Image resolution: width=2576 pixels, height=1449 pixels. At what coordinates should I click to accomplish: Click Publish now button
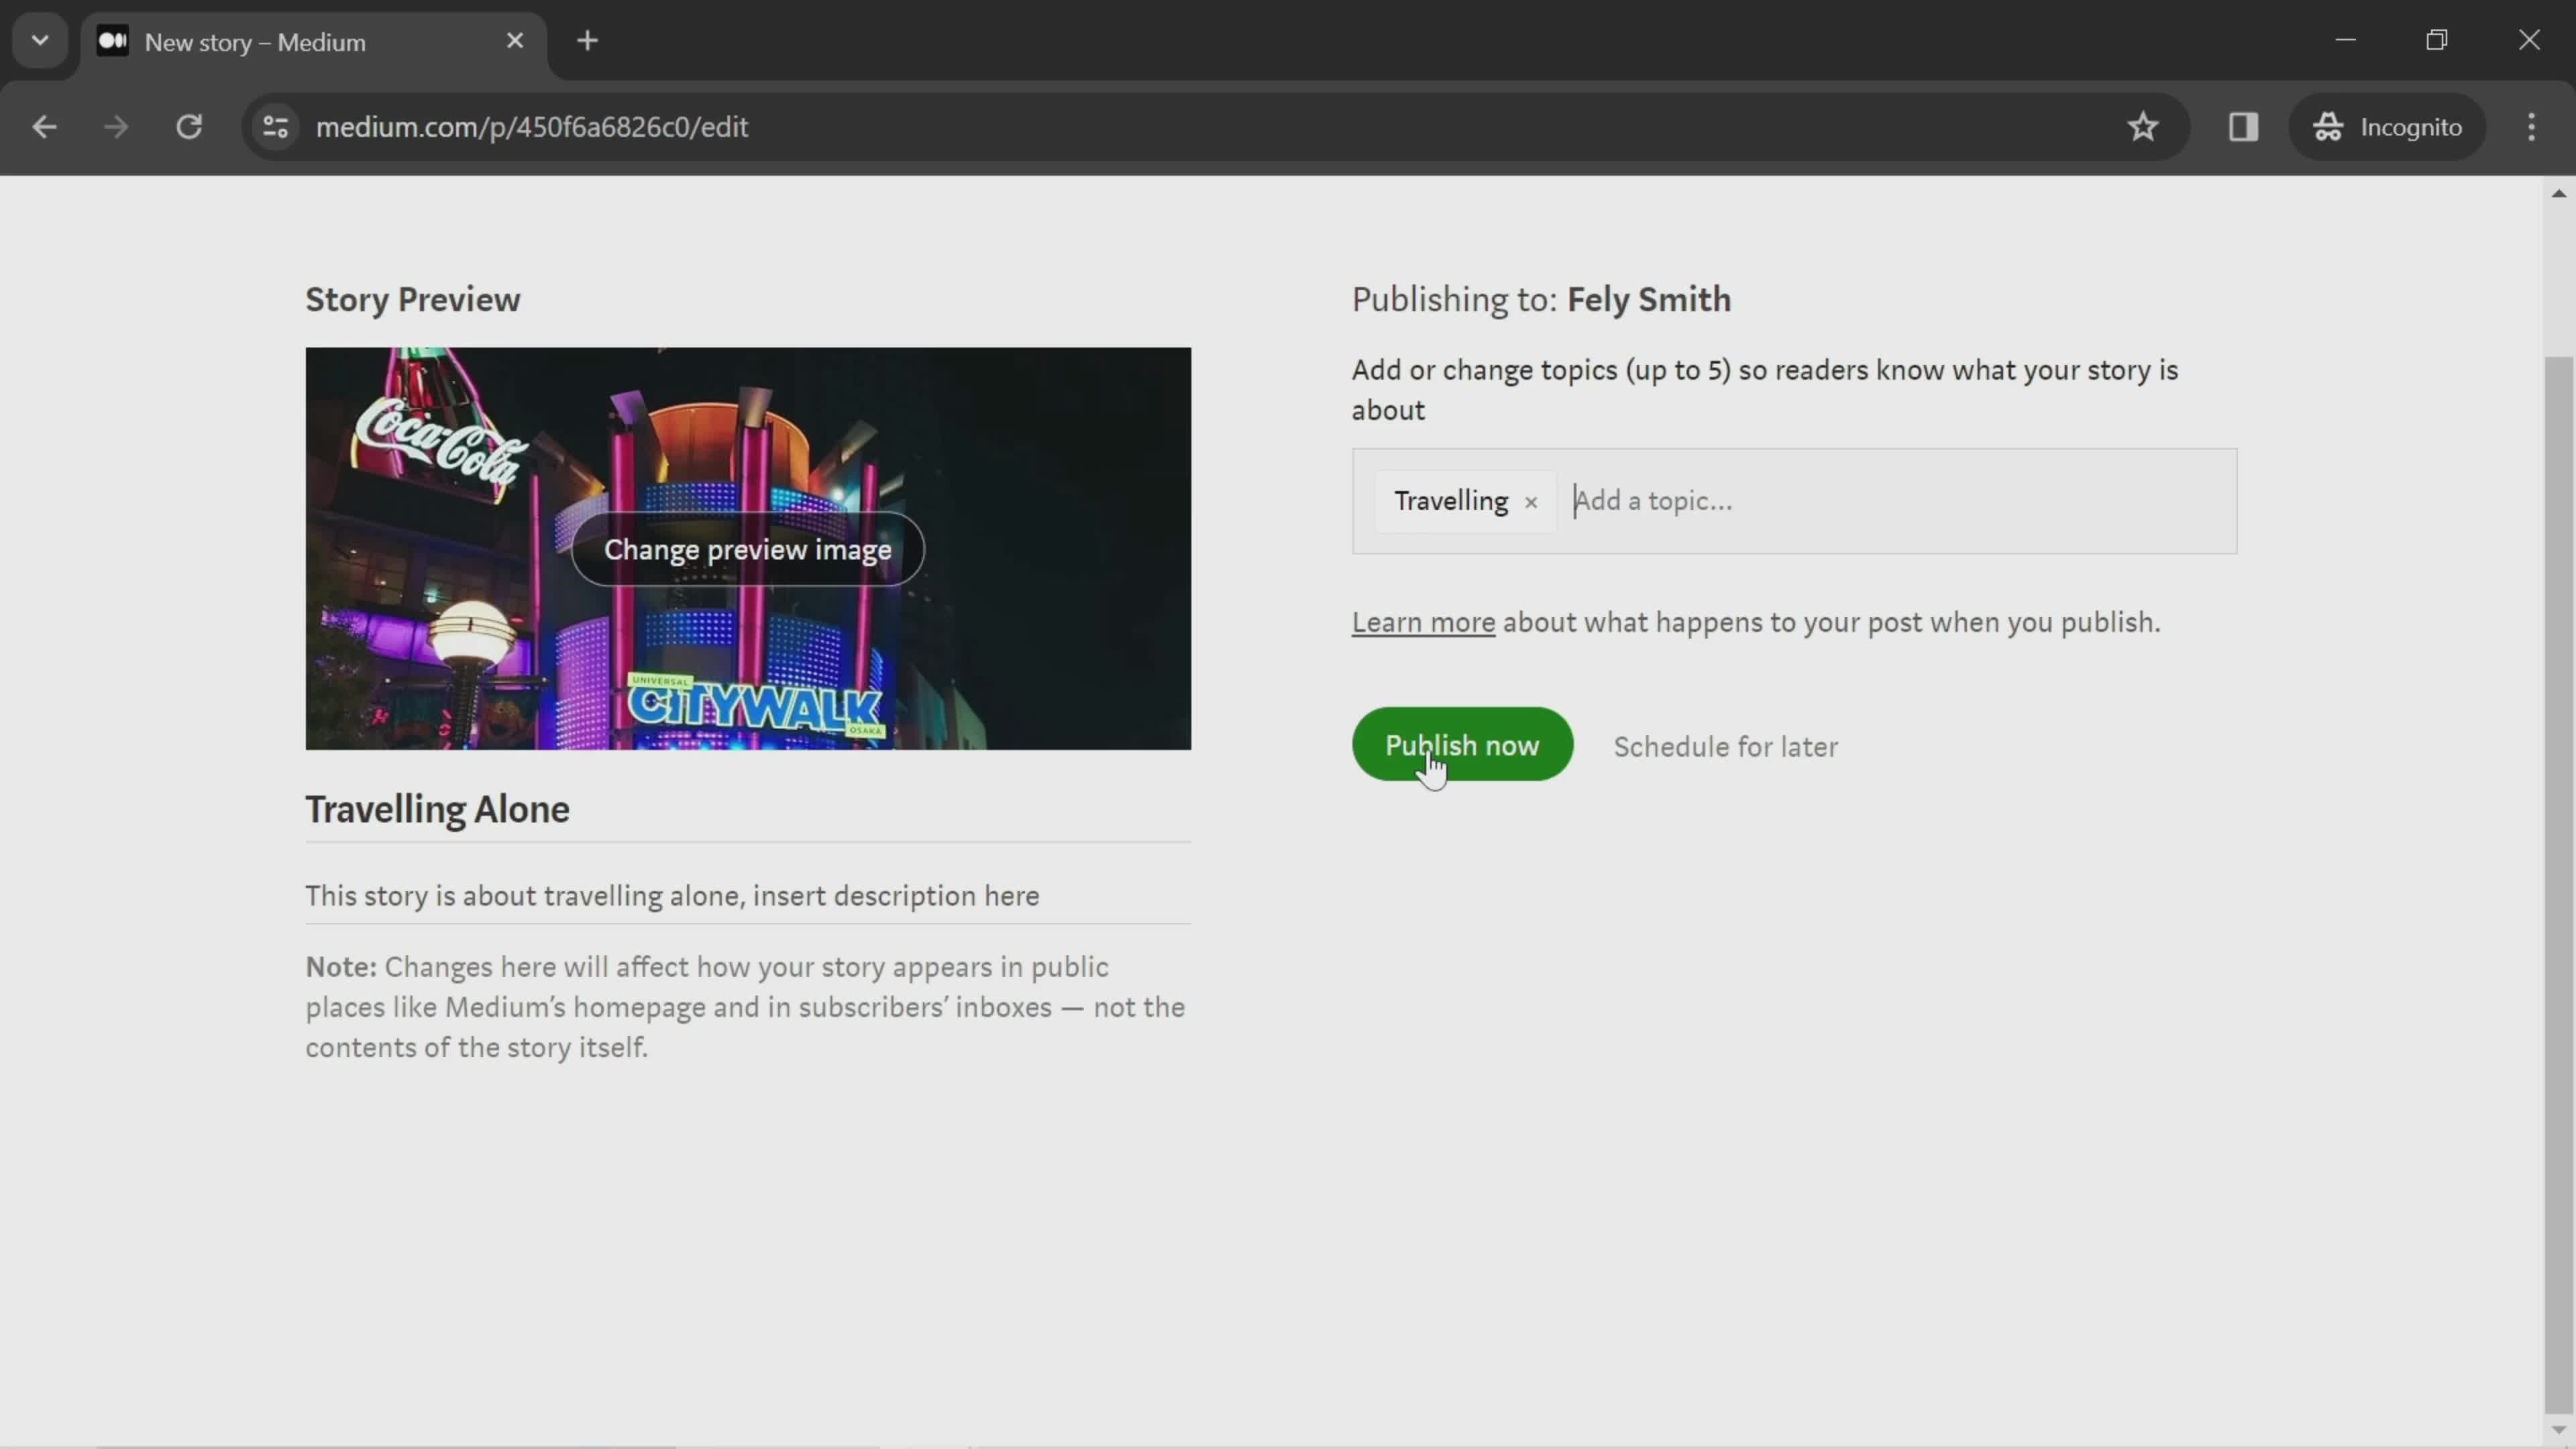pos(1462,745)
